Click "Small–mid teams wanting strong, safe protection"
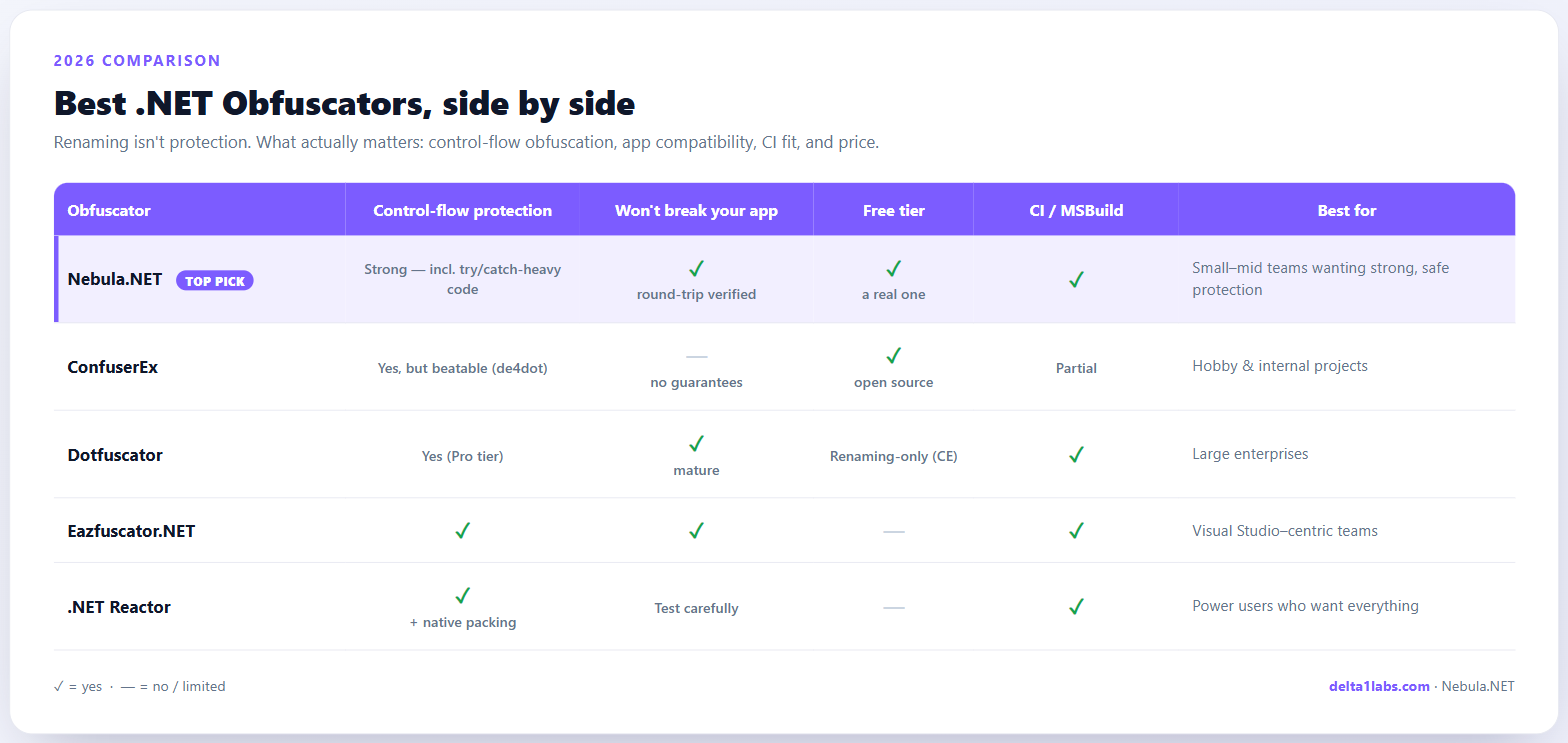1568x743 pixels. (1321, 279)
